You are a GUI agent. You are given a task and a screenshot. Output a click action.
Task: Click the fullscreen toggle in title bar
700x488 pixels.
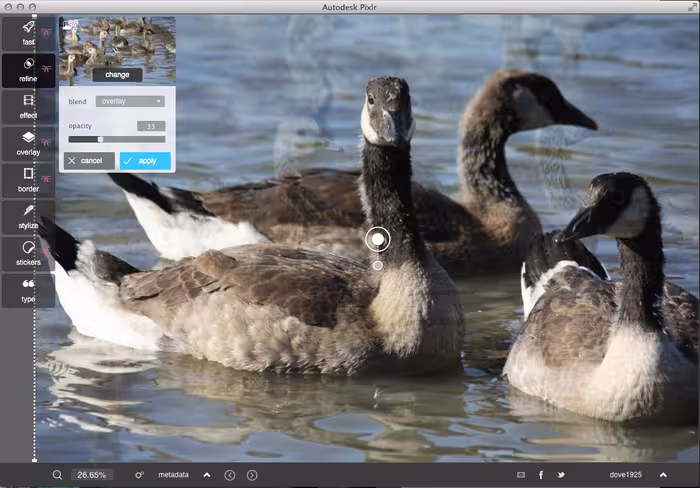692,7
